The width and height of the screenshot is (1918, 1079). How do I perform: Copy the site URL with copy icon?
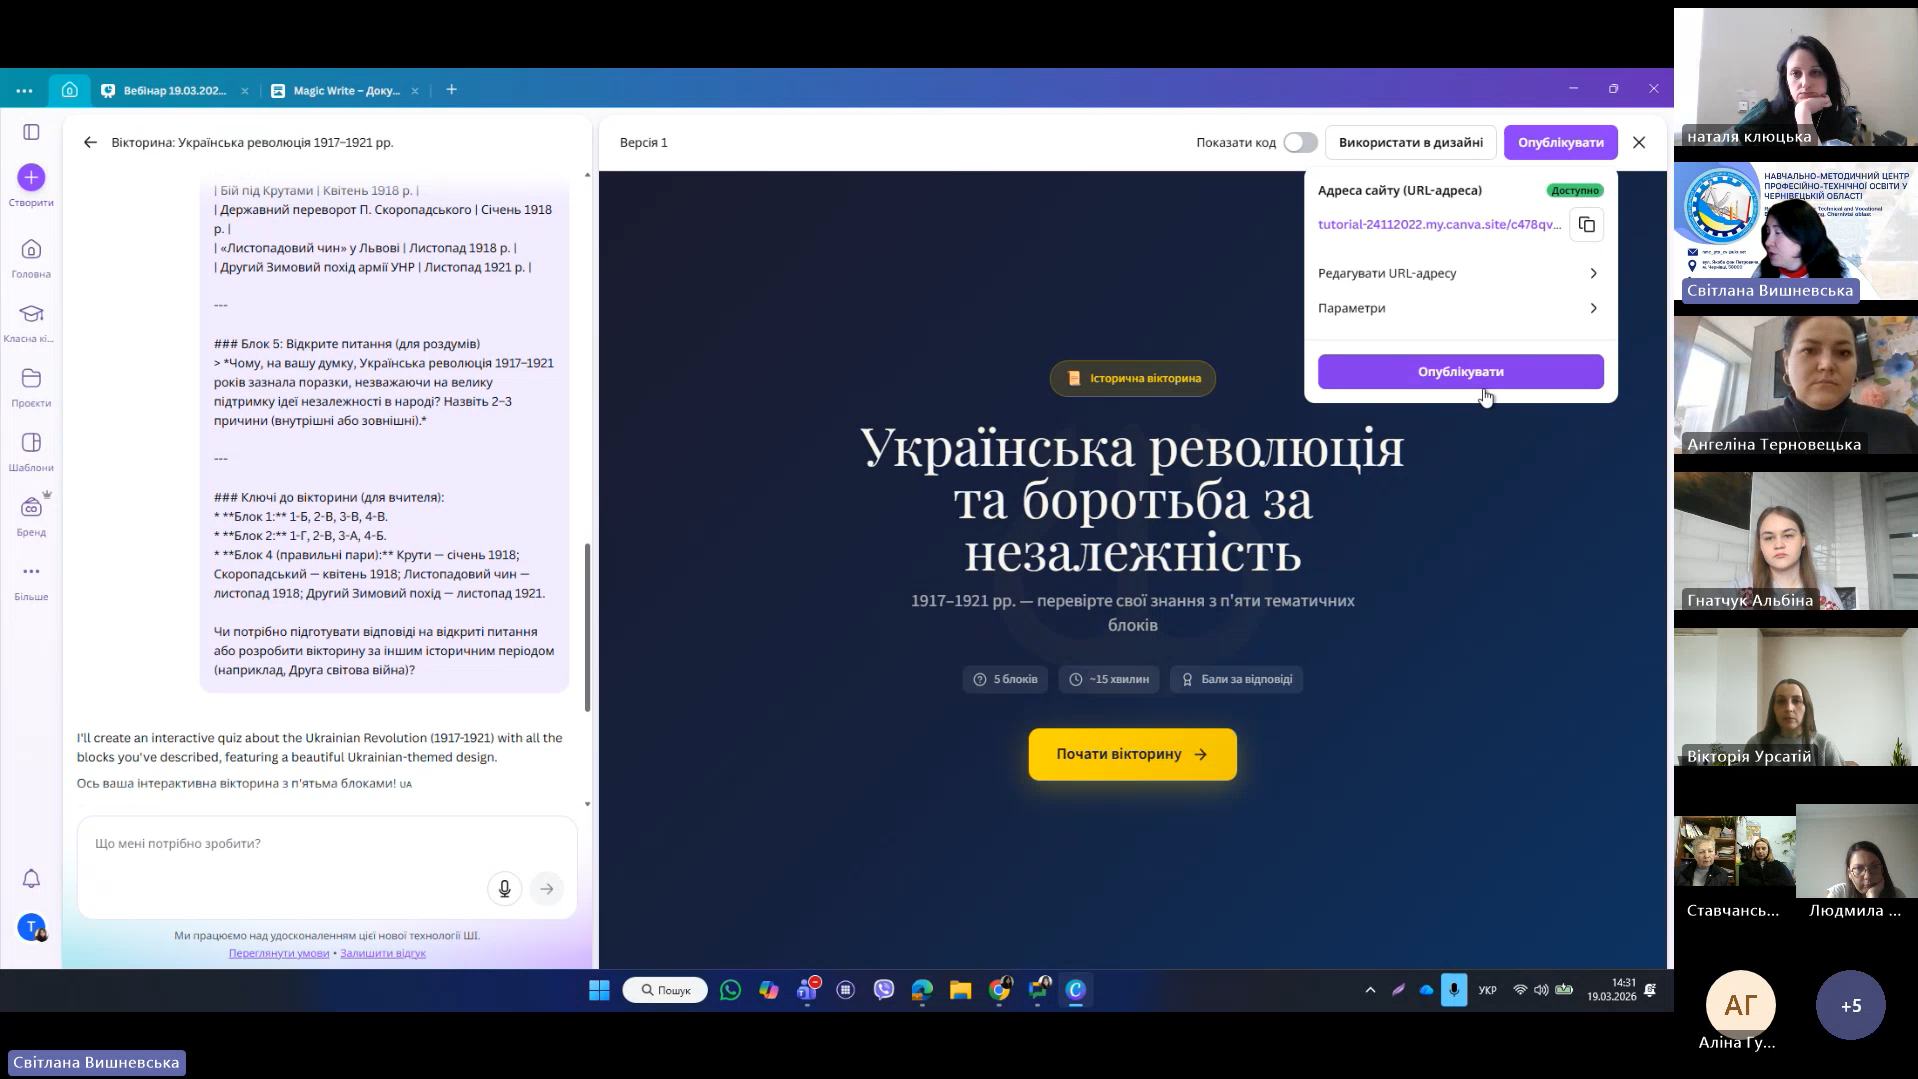click(1586, 225)
